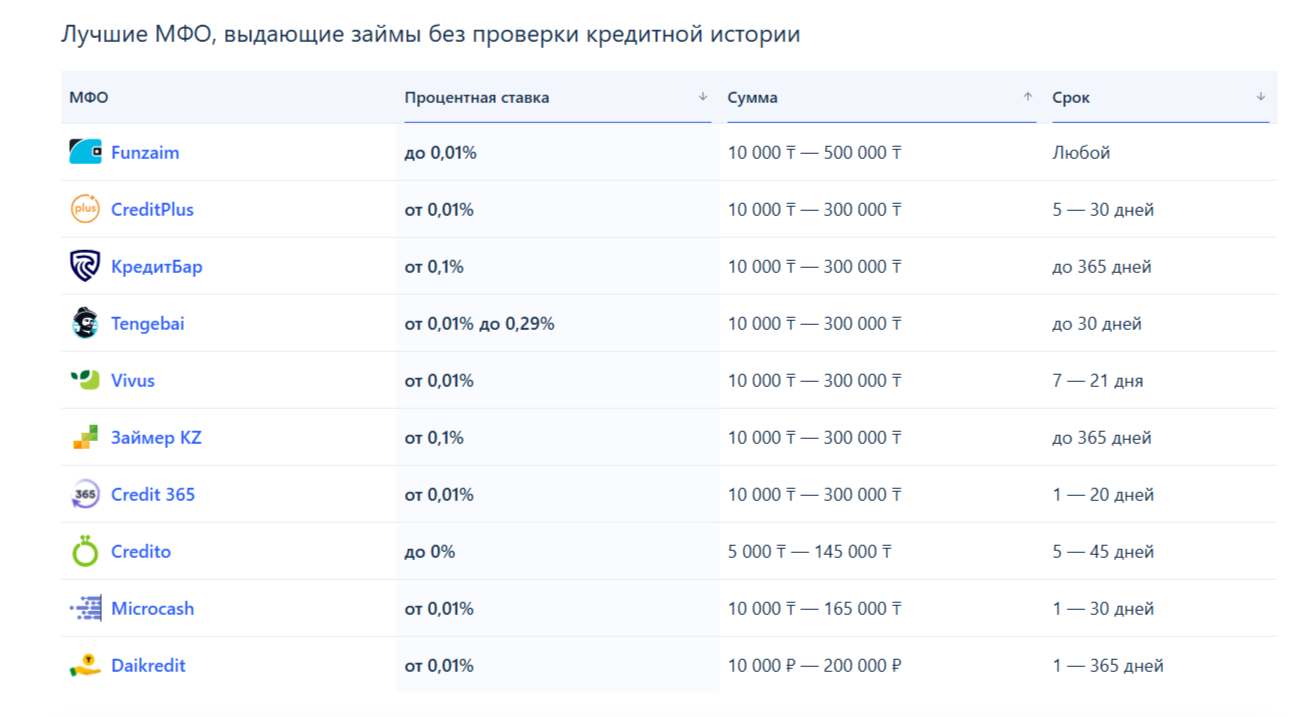Viewport: 1301px width, 717px height.
Task: Click the '5 000 ₸ — 145 000 ₸' amount
Action: click(810, 552)
